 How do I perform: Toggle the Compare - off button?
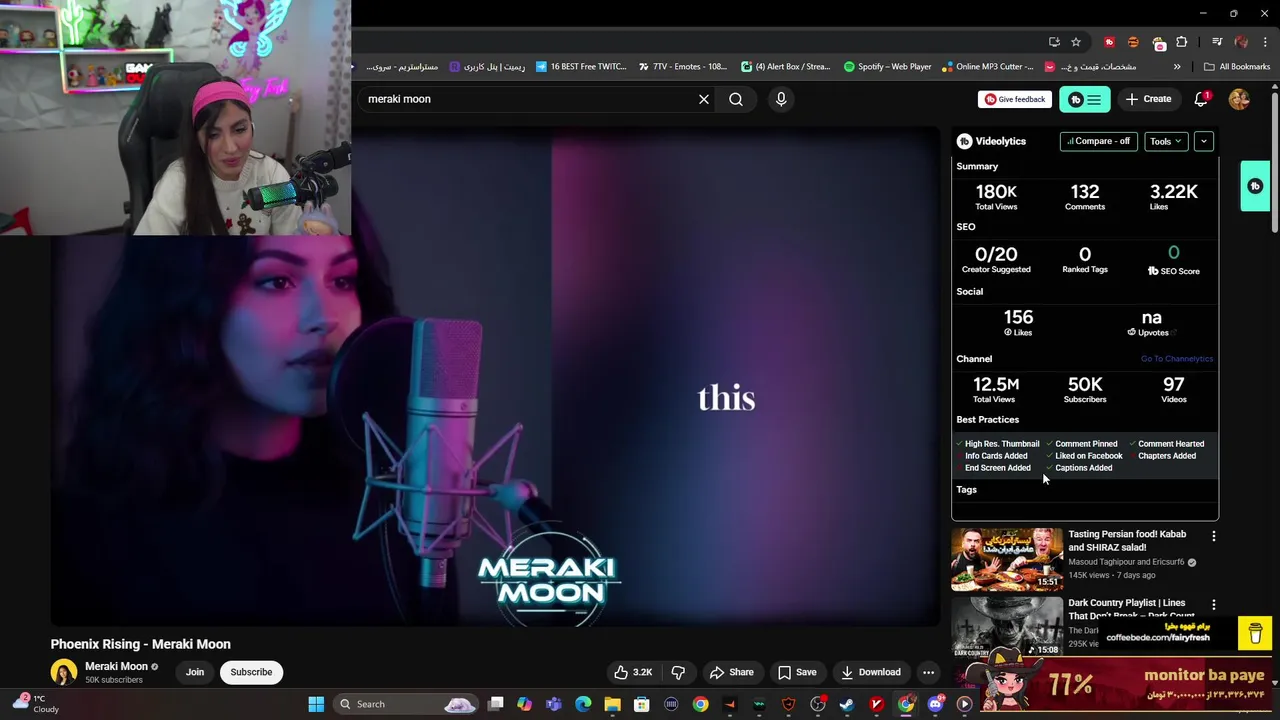[x=1098, y=141]
